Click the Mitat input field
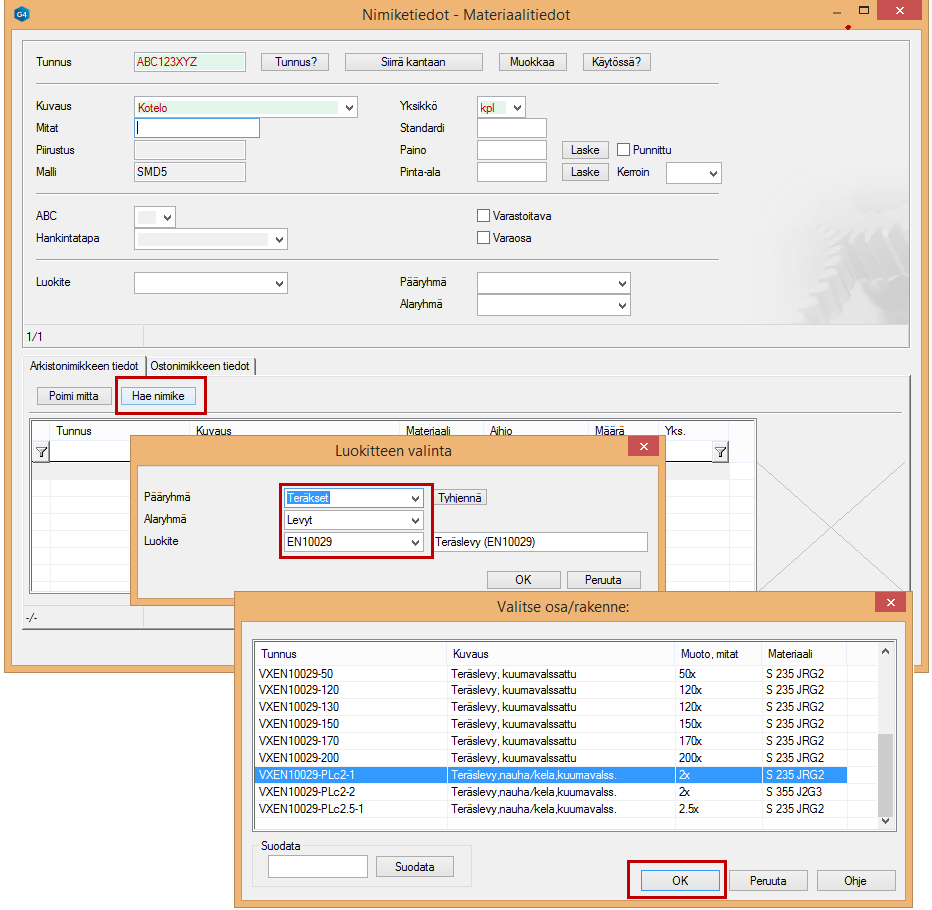932x910 pixels. pyautogui.click(x=197, y=128)
